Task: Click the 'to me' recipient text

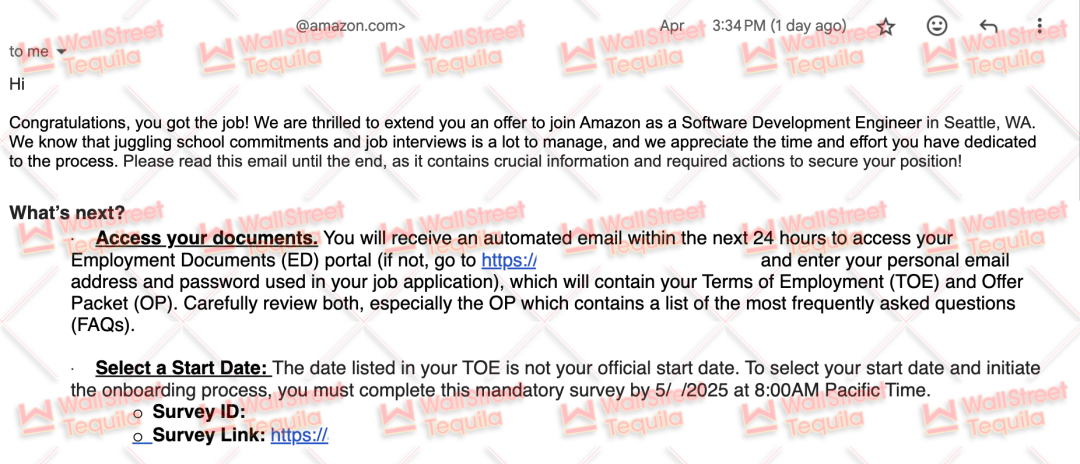Action: [x=29, y=52]
